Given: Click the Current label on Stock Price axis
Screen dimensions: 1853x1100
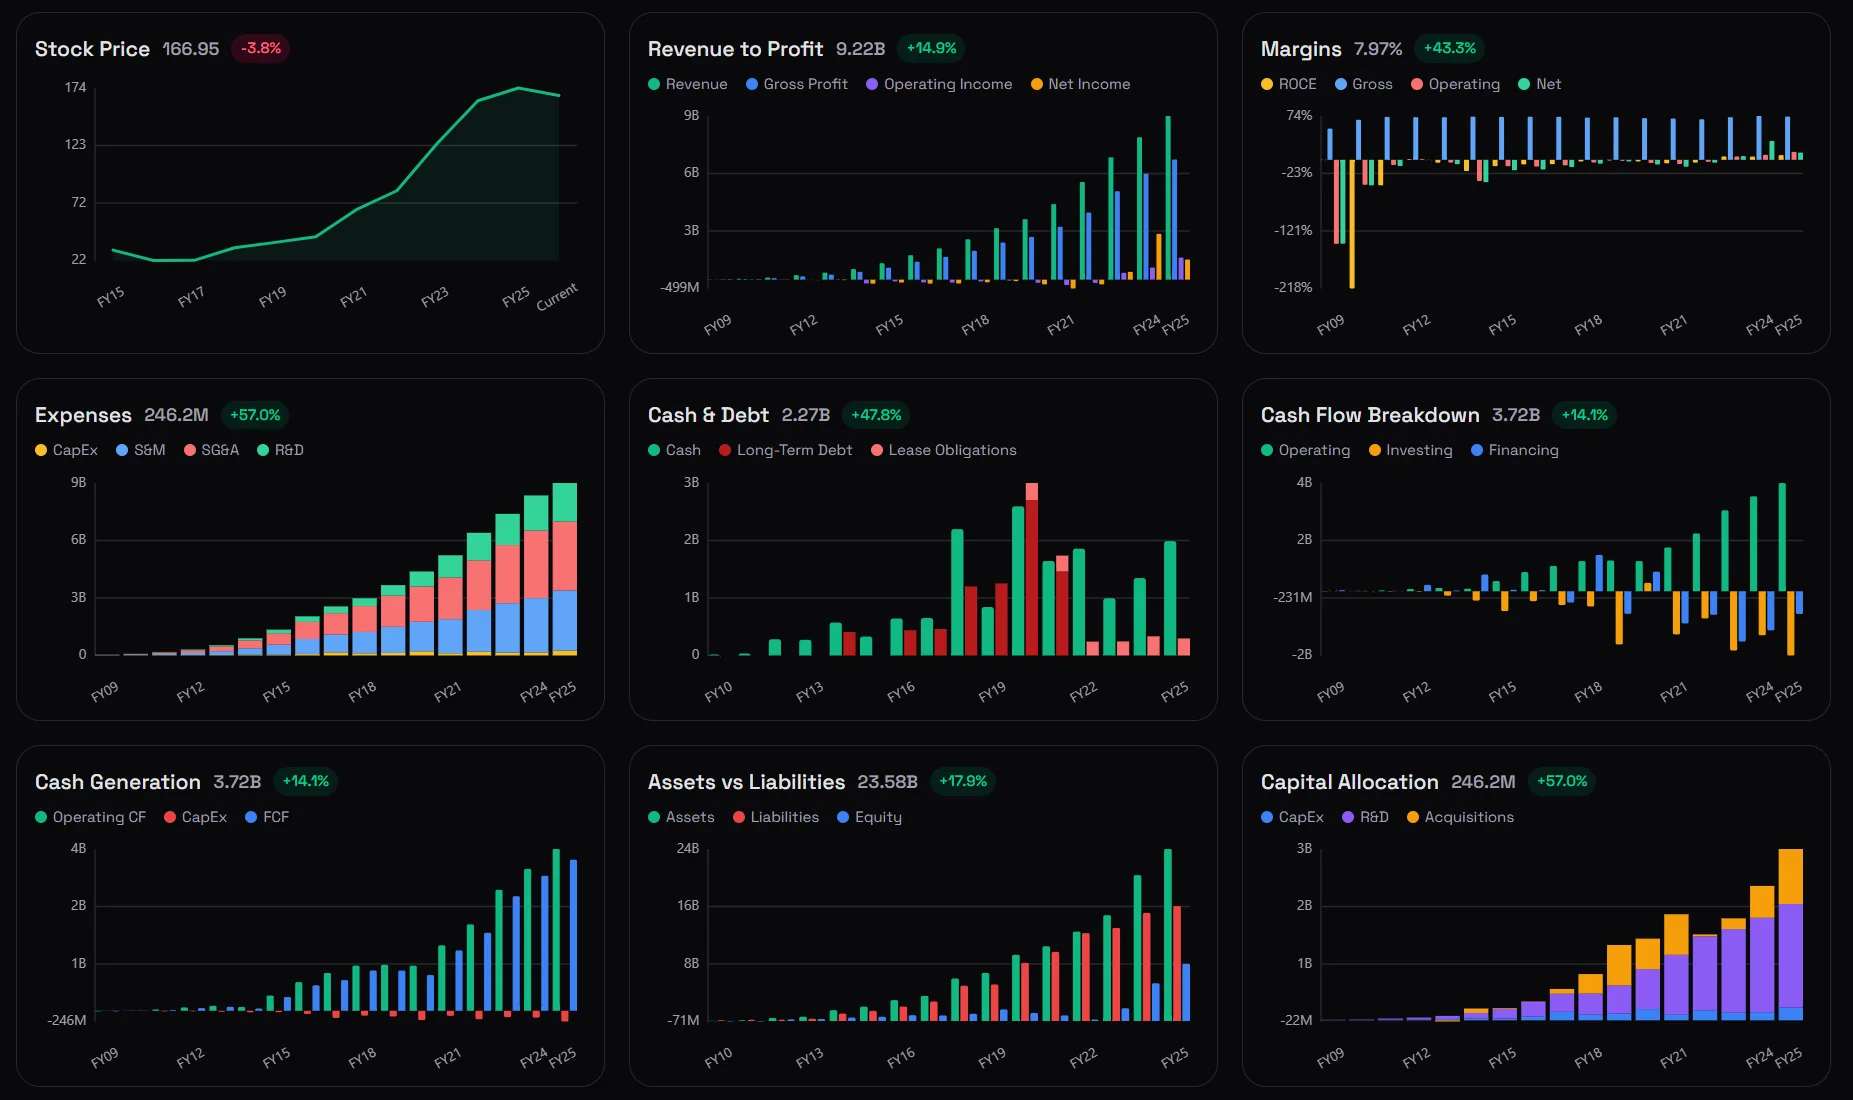Looking at the screenshot, I should pyautogui.click(x=557, y=297).
